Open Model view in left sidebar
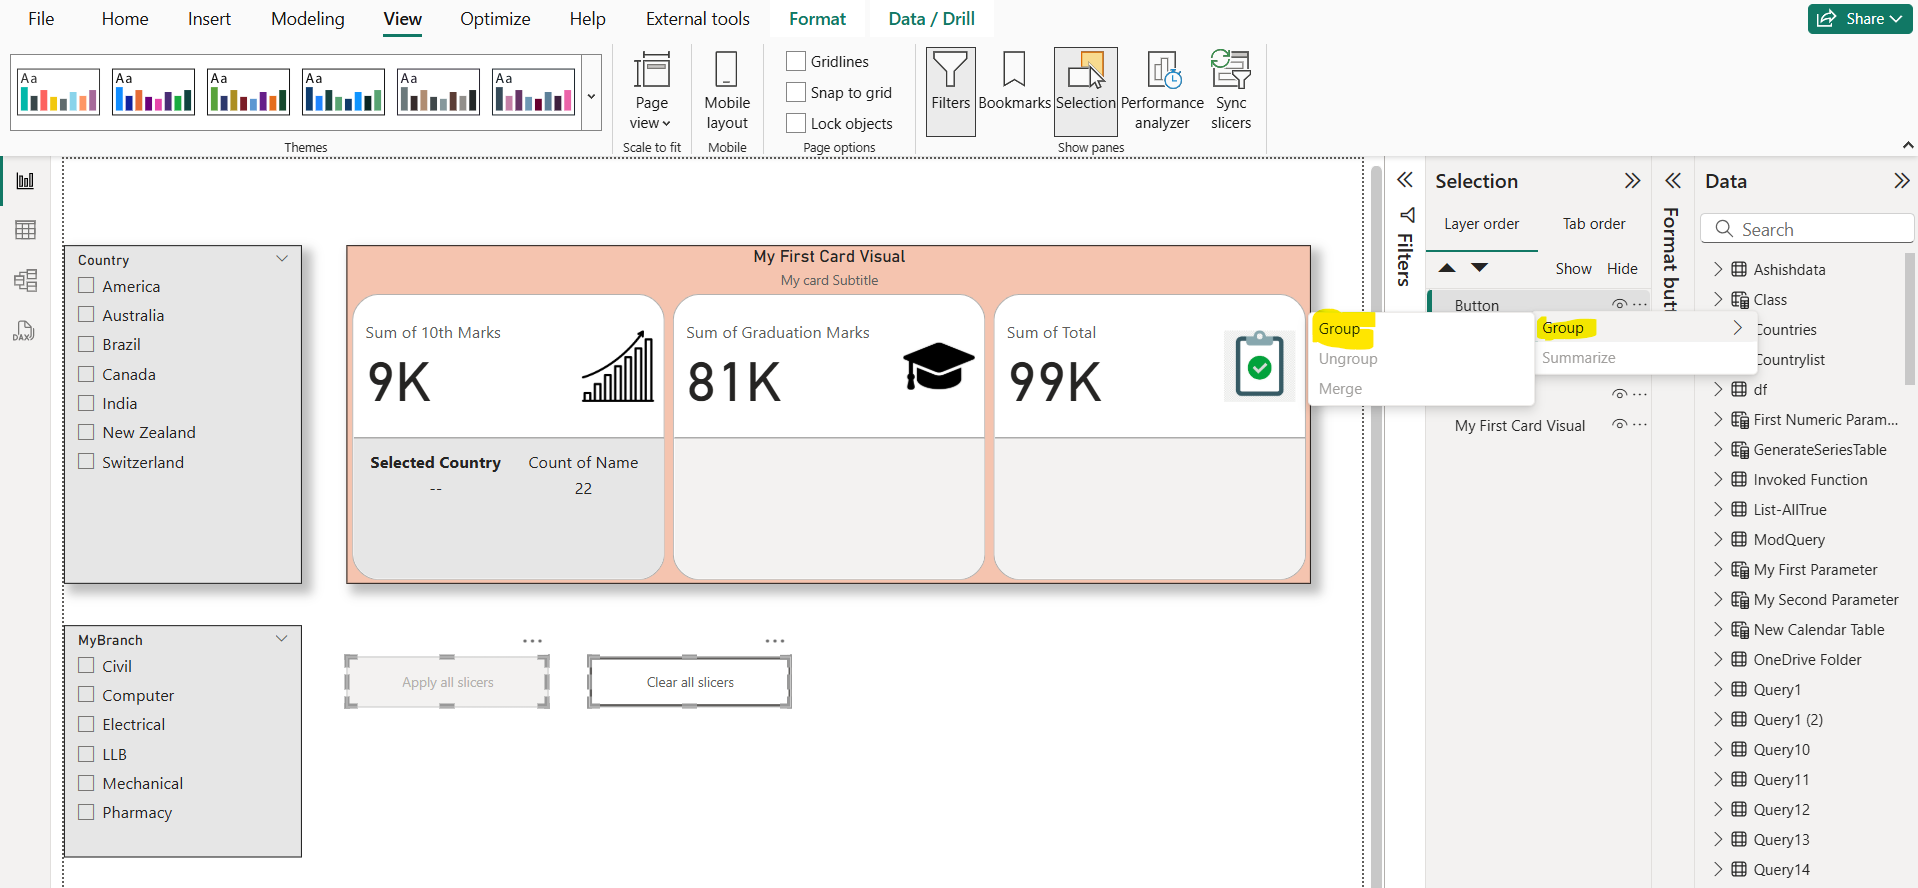 pos(25,280)
